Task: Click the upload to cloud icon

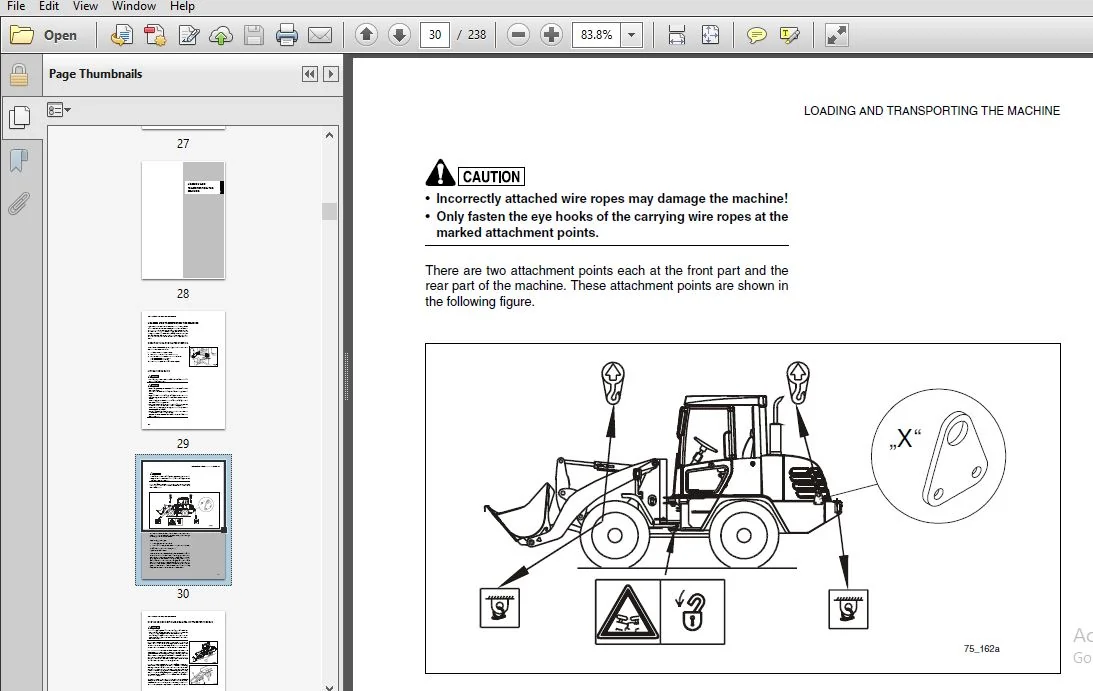Action: tap(221, 35)
